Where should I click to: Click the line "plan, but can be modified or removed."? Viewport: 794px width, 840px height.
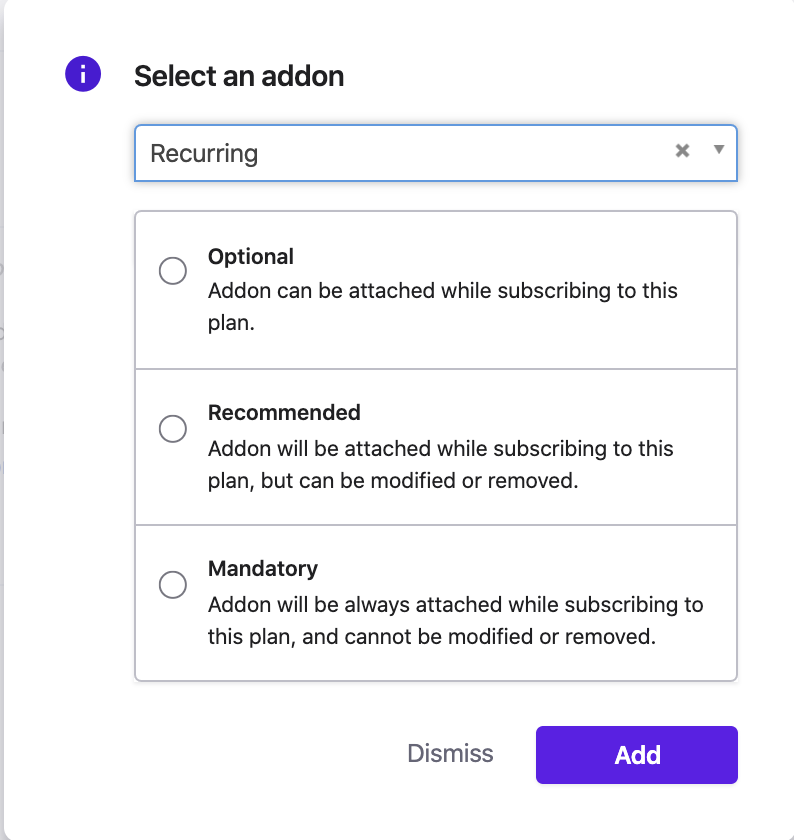pos(393,481)
